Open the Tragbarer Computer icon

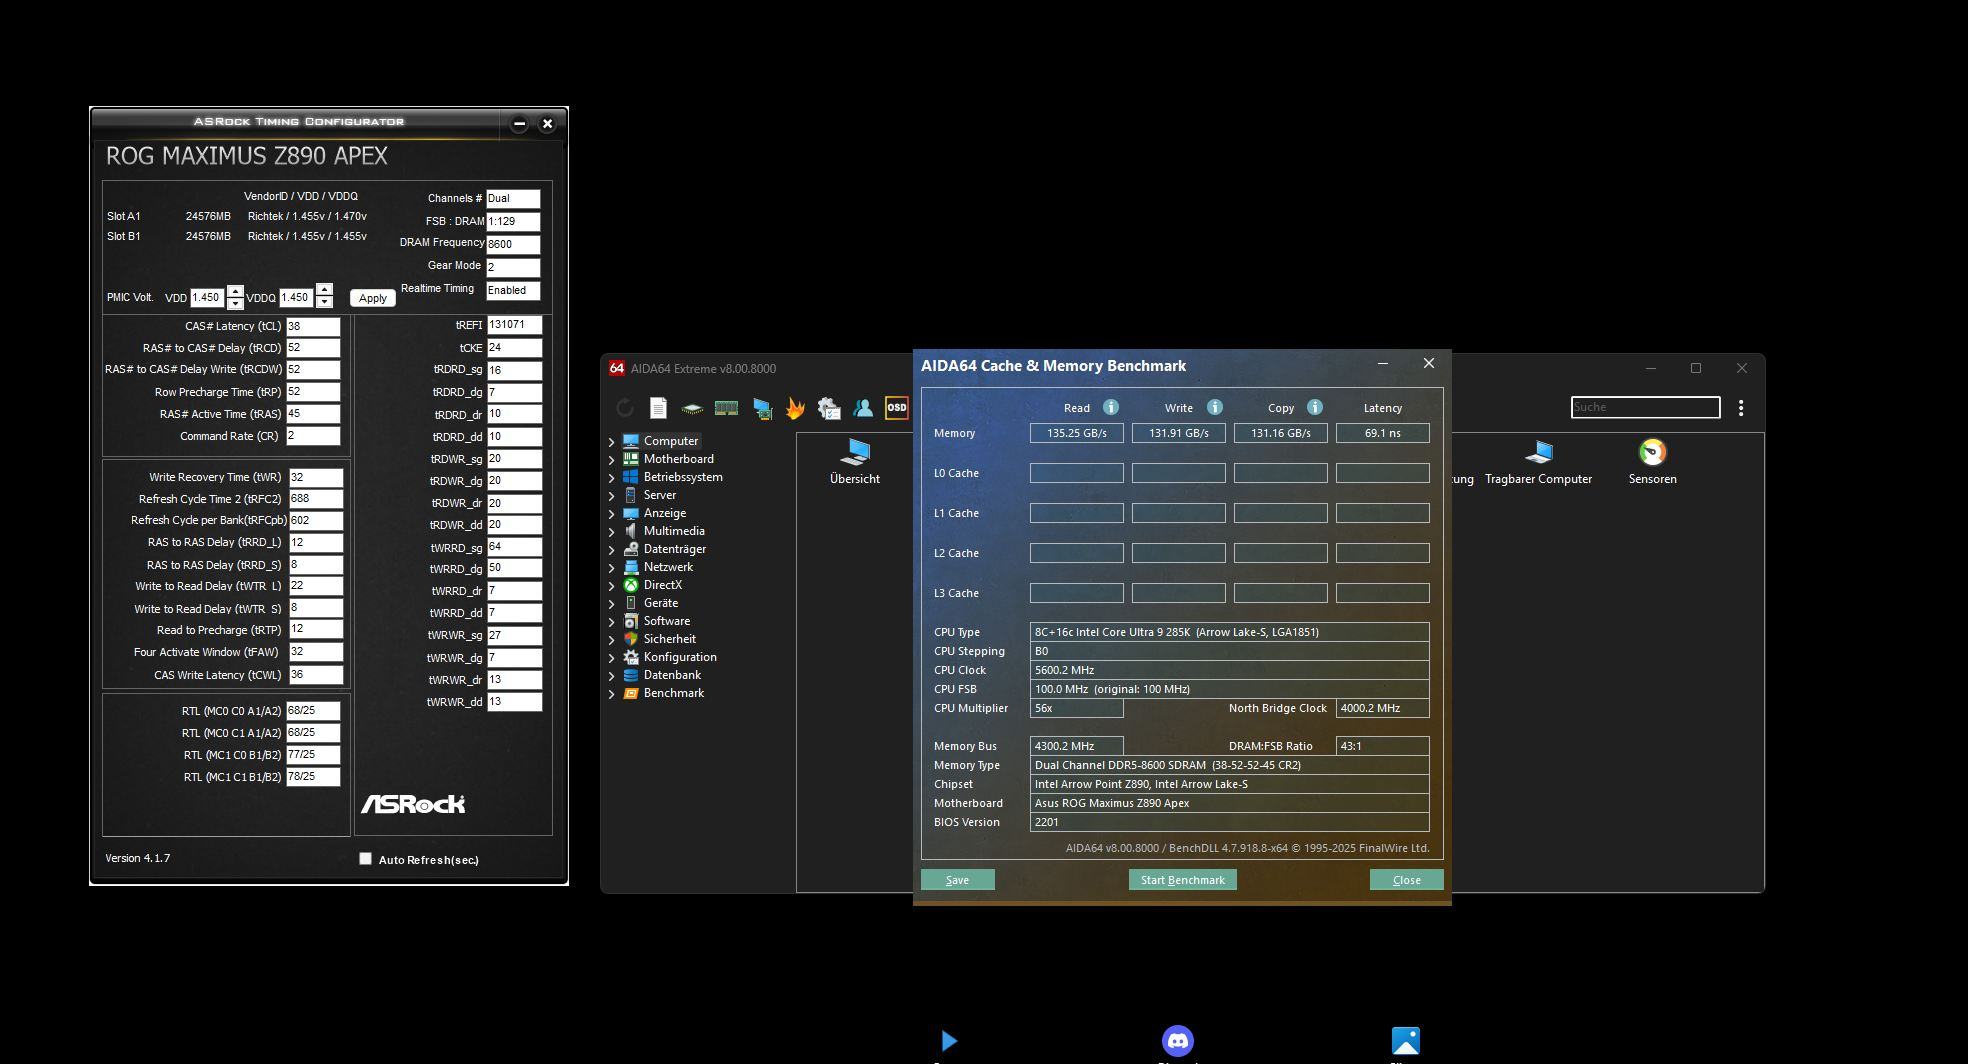coord(1538,453)
